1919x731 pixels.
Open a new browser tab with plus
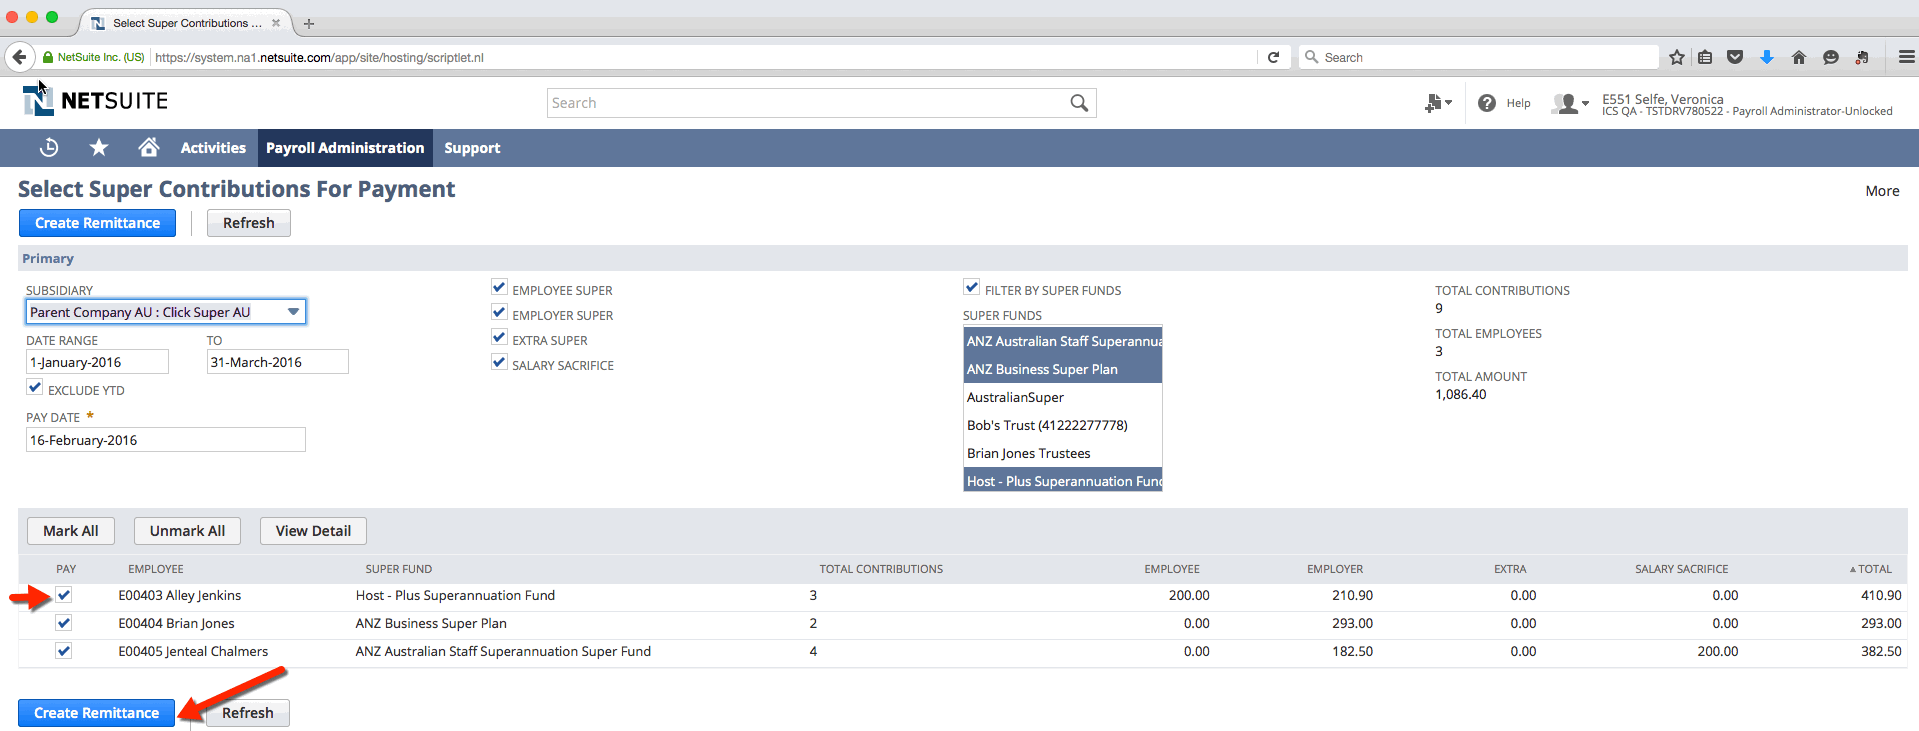point(309,23)
